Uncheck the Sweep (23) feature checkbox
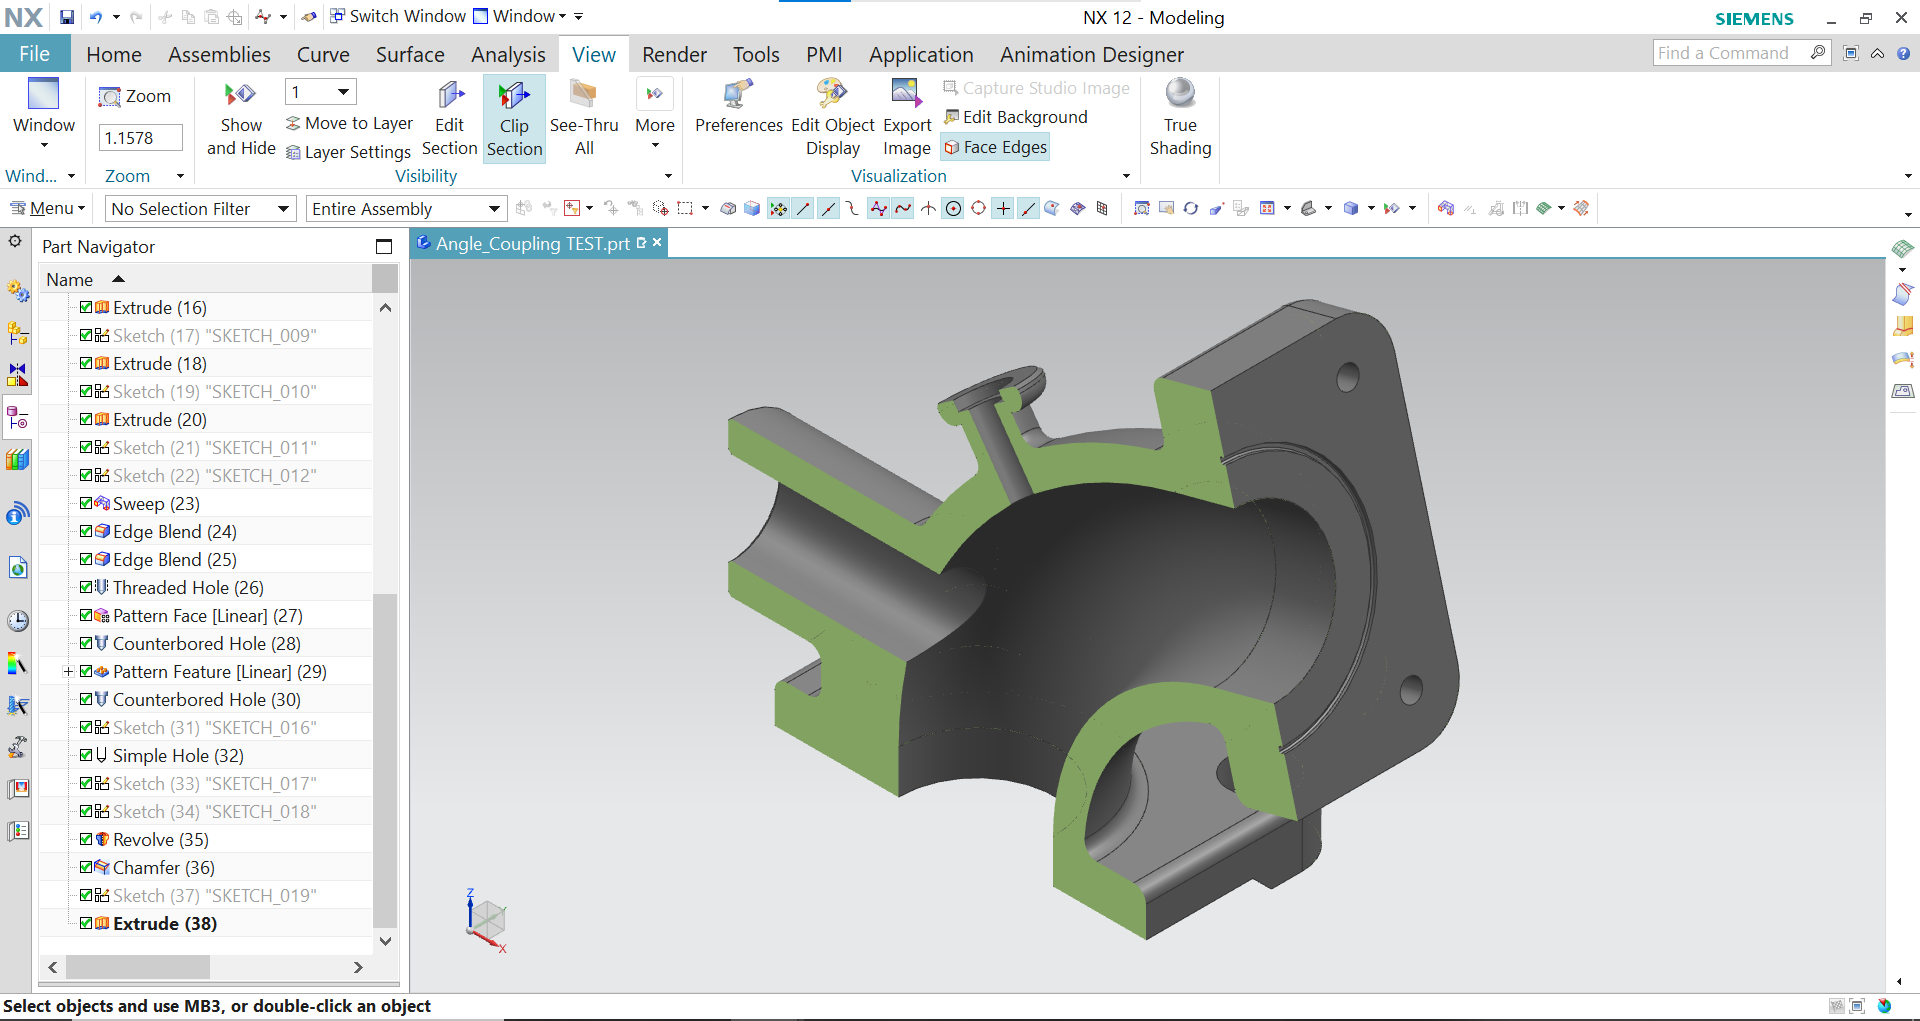The image size is (1920, 1021). [86, 503]
